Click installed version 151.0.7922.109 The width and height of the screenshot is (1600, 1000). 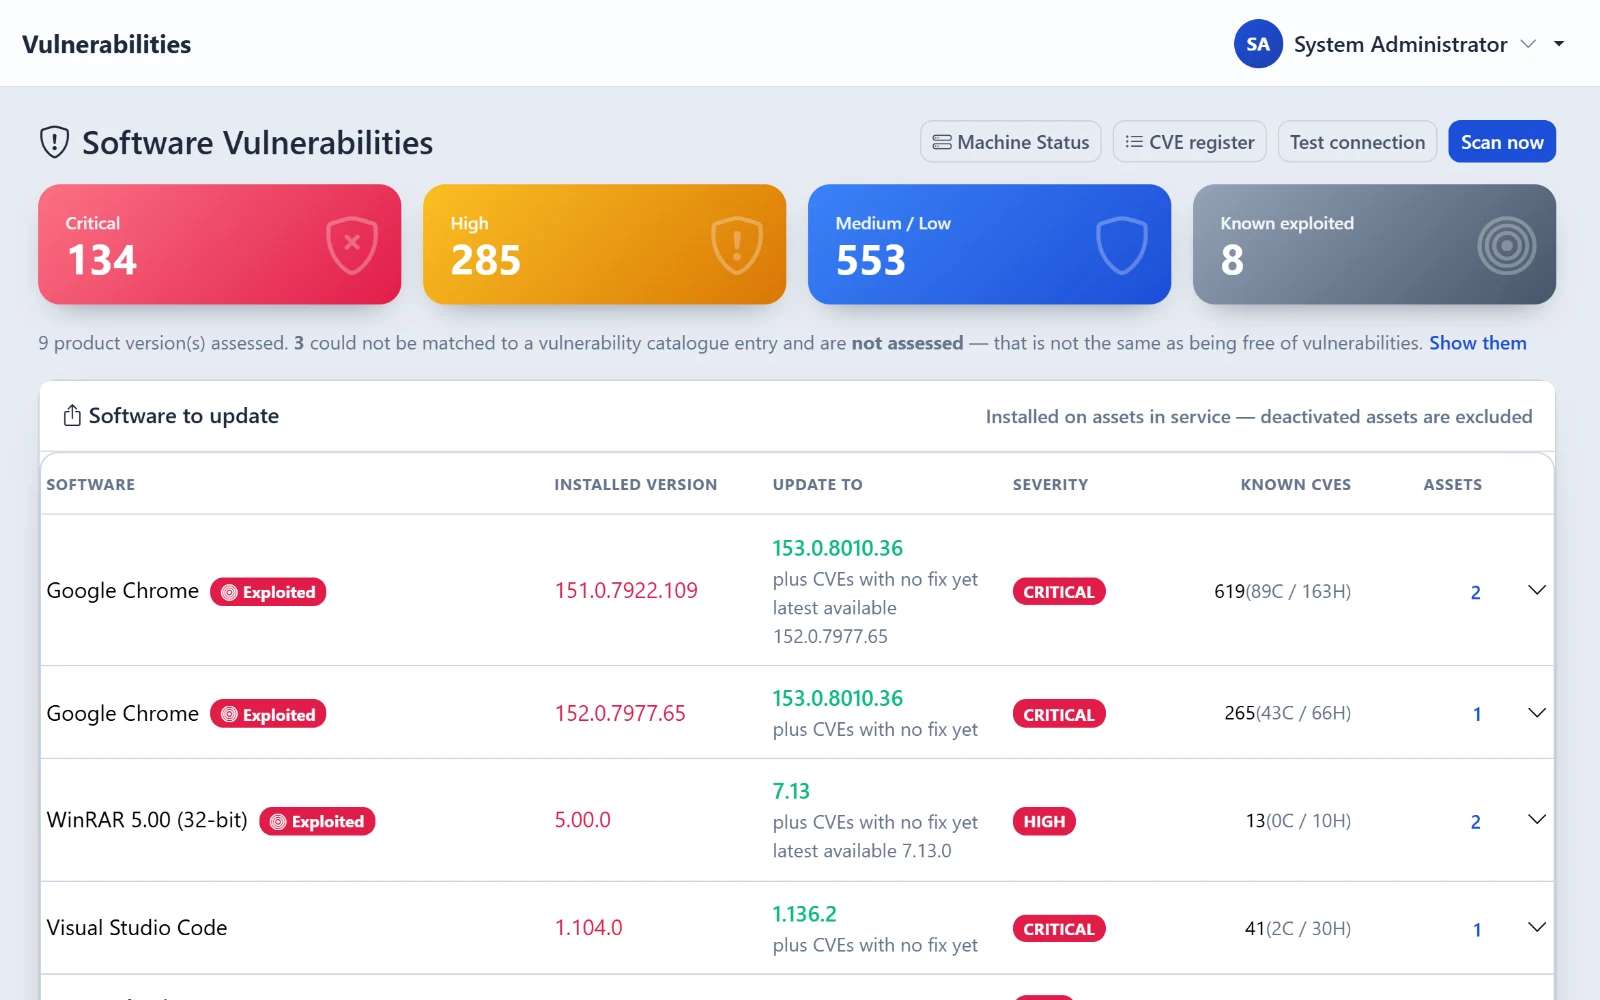point(626,591)
